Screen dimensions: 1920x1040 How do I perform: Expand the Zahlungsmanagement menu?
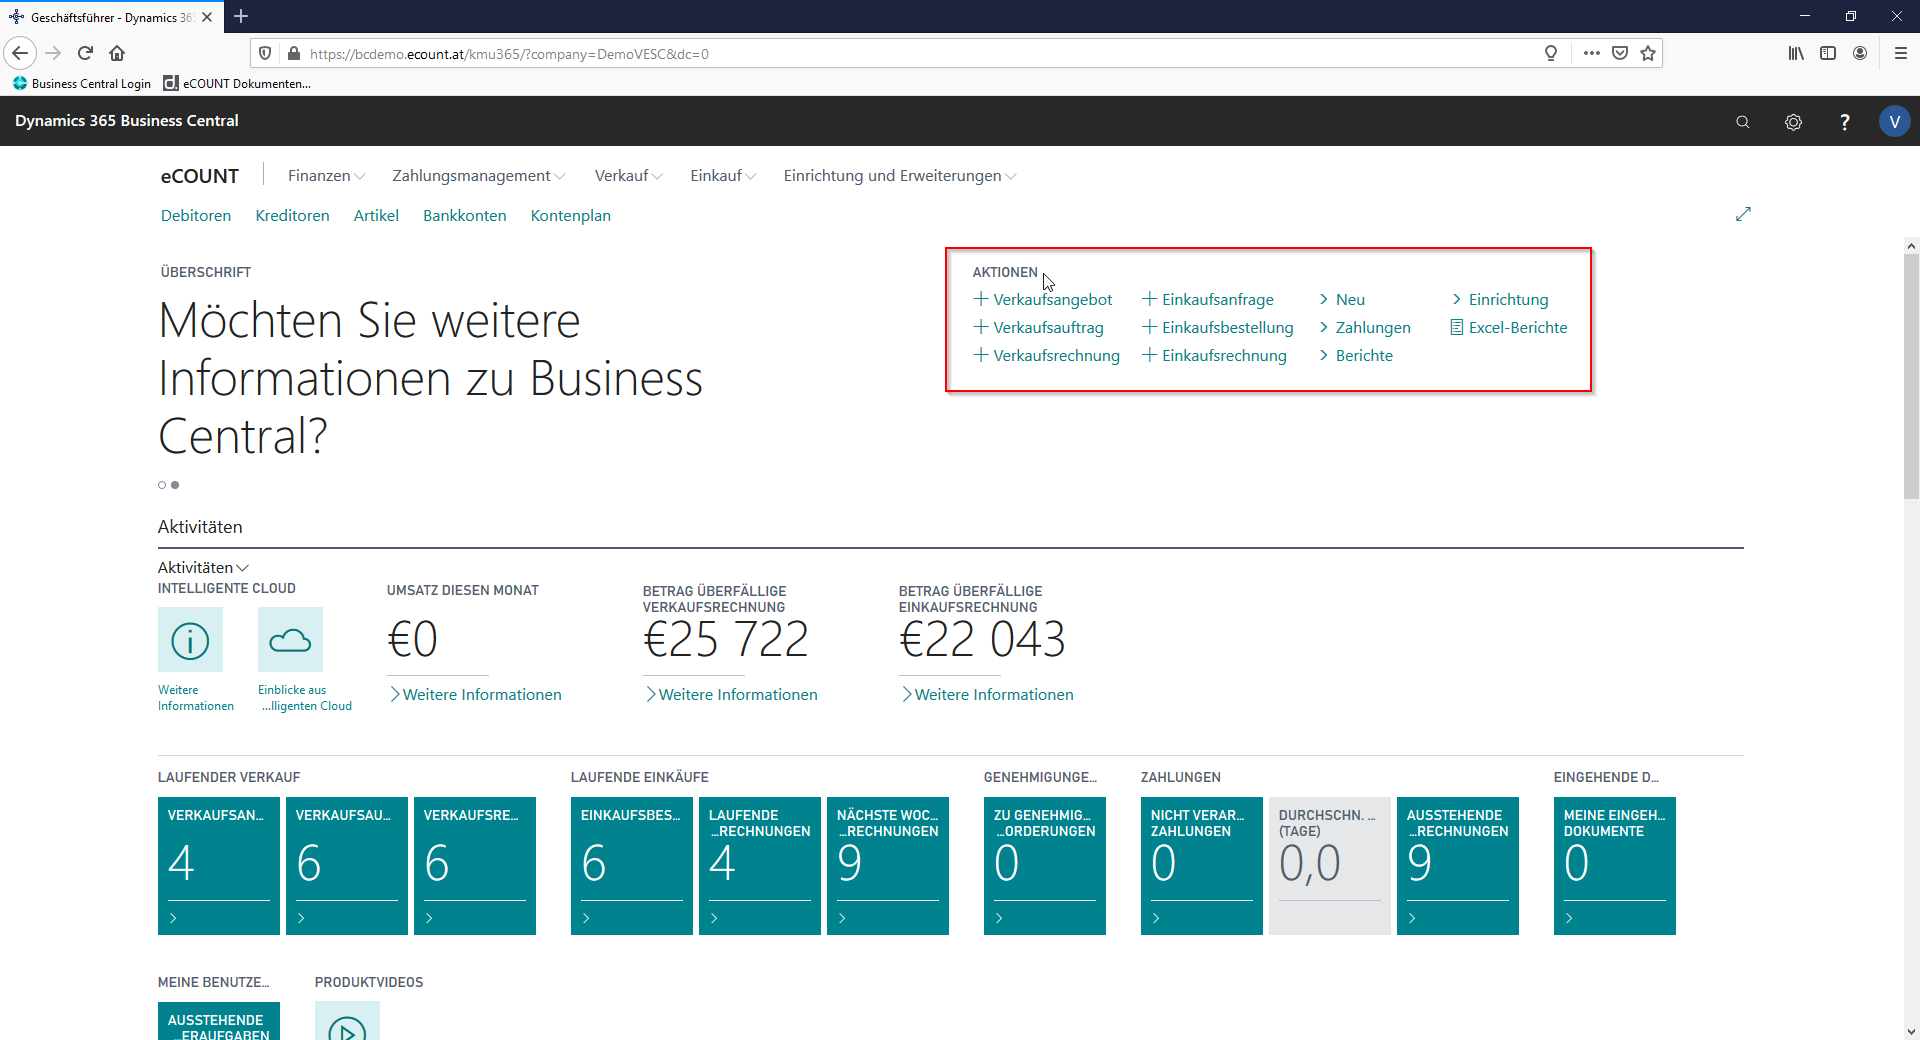point(479,176)
